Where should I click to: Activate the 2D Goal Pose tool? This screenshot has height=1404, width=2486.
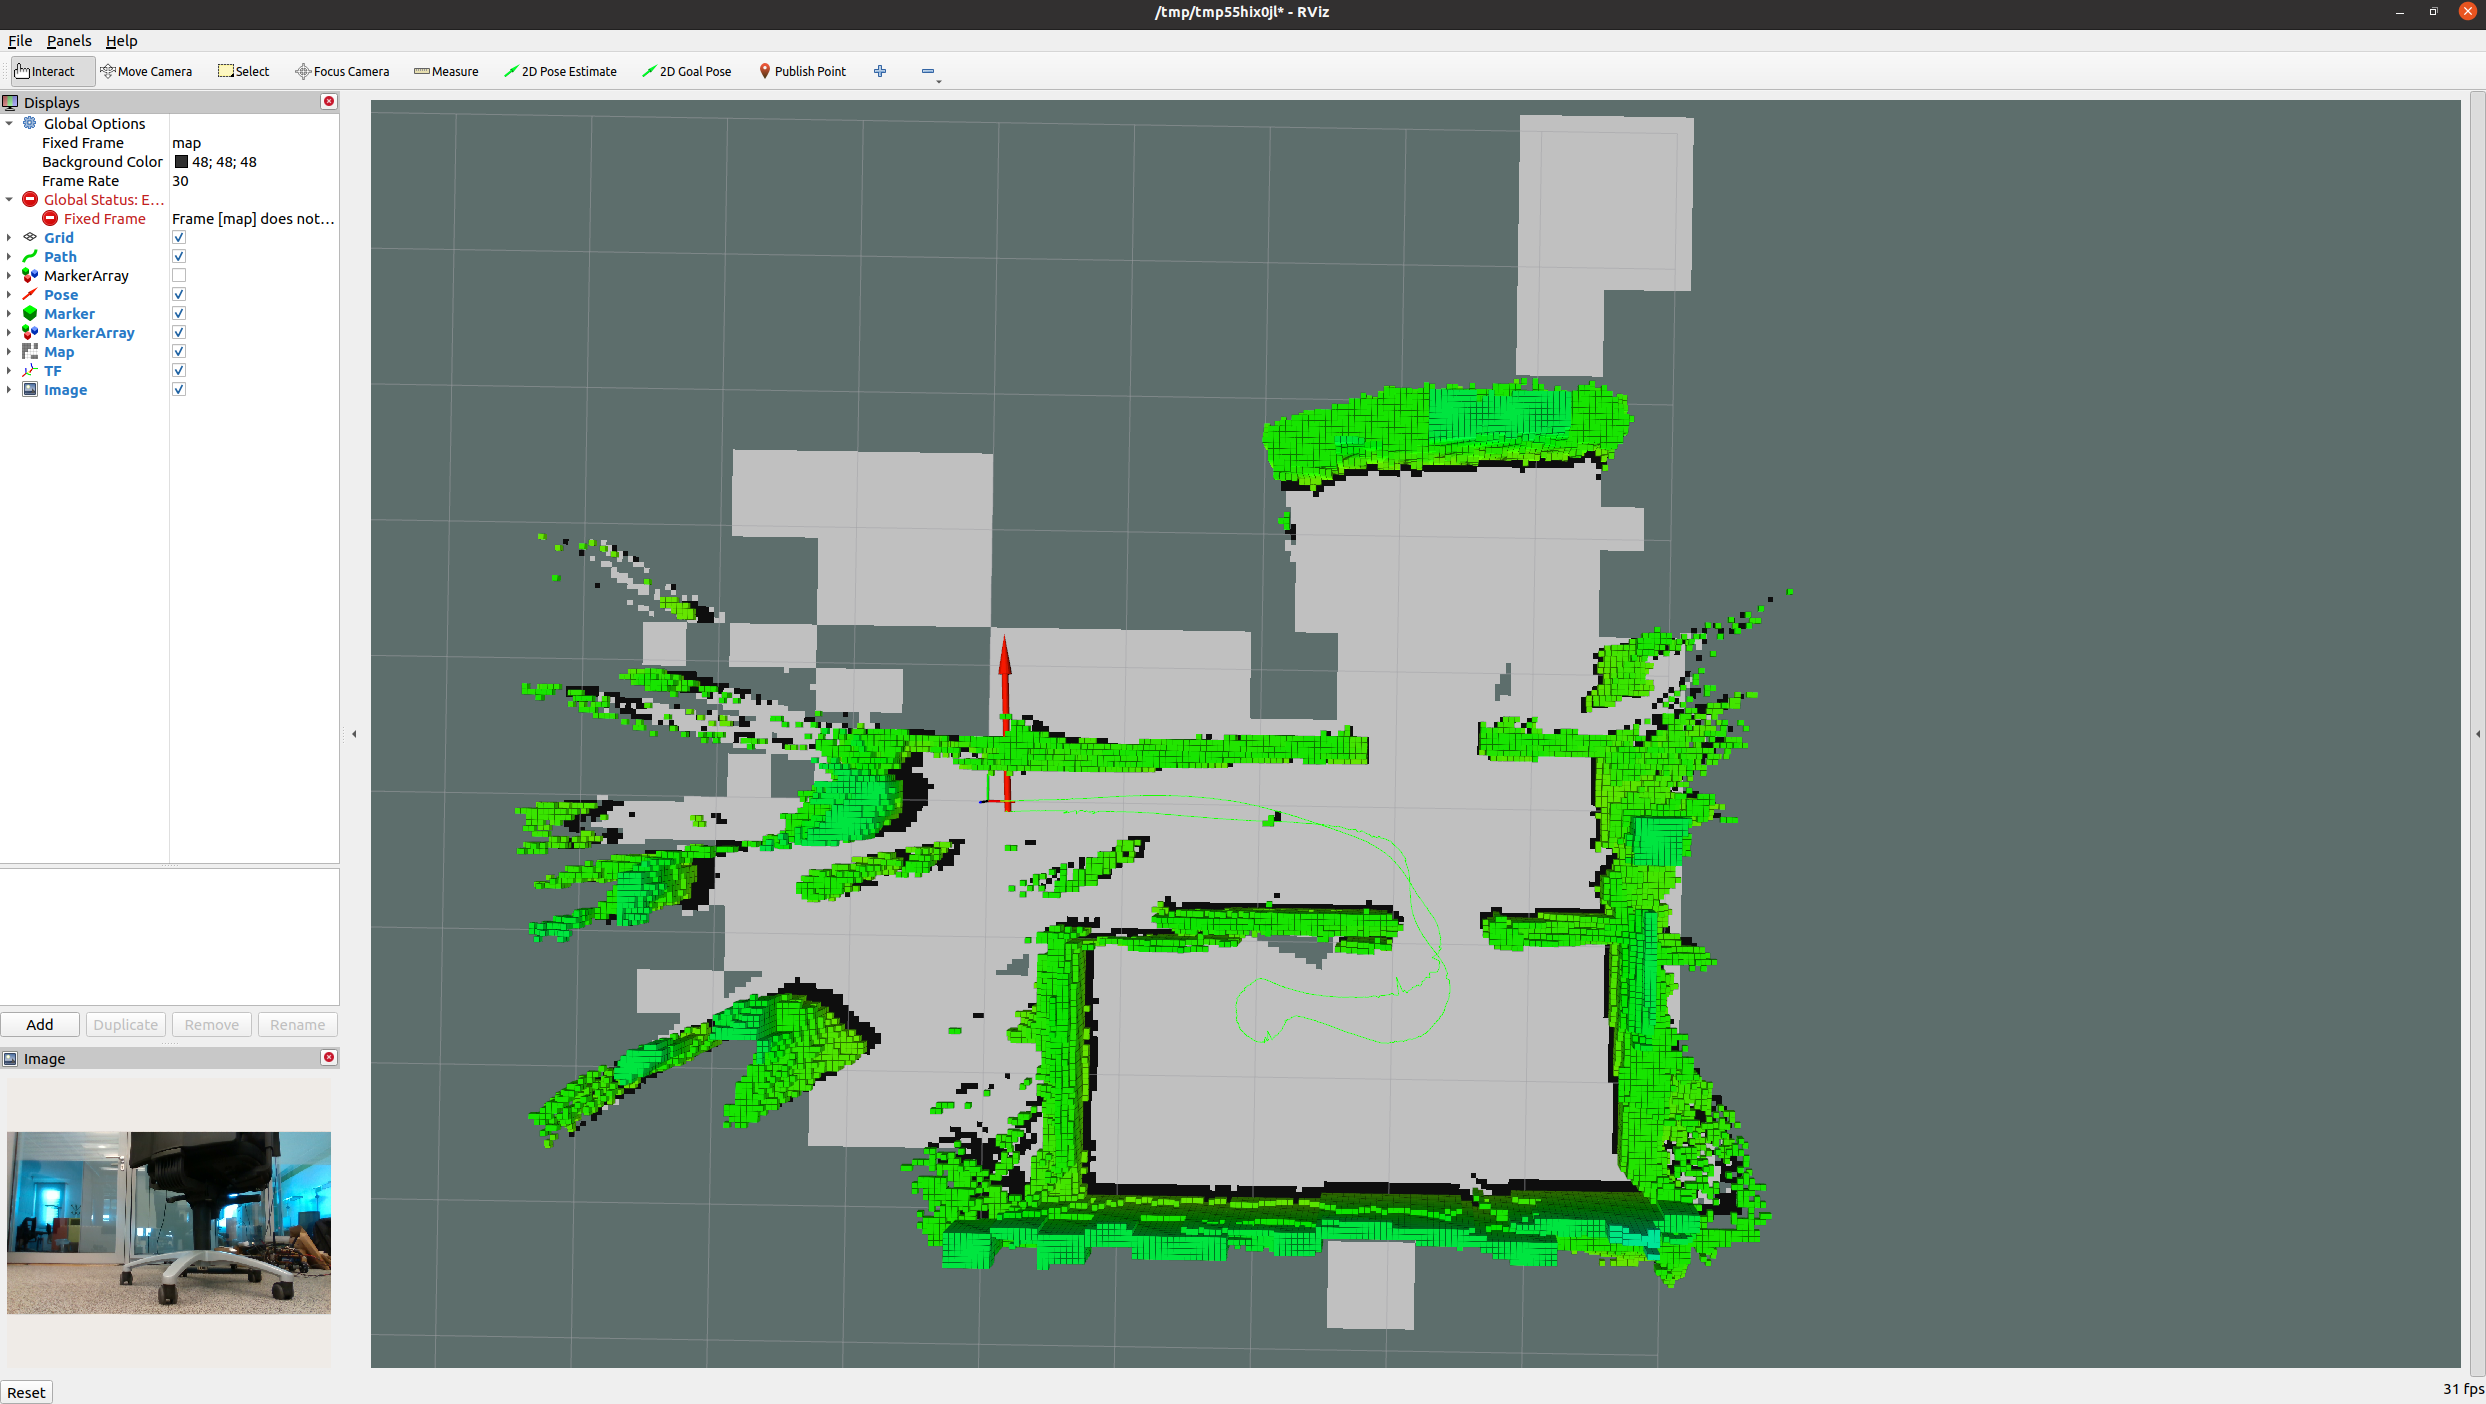687,71
